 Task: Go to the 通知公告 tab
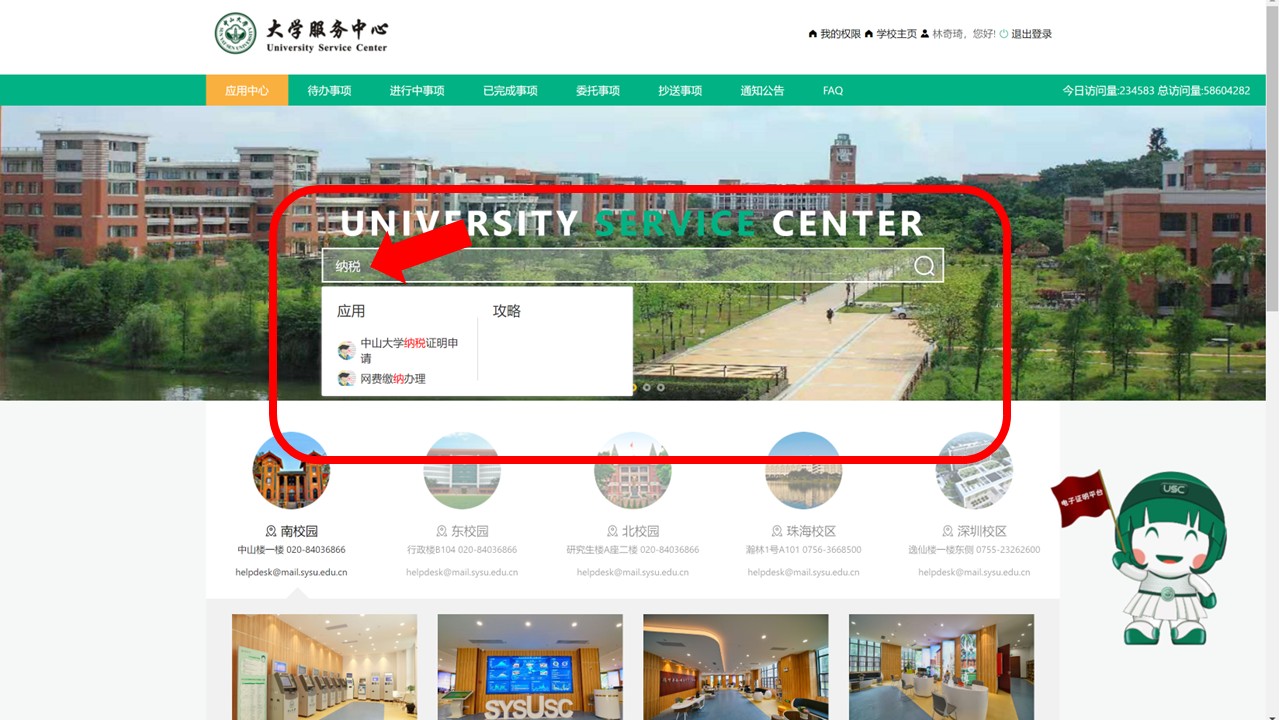pyautogui.click(x=762, y=90)
